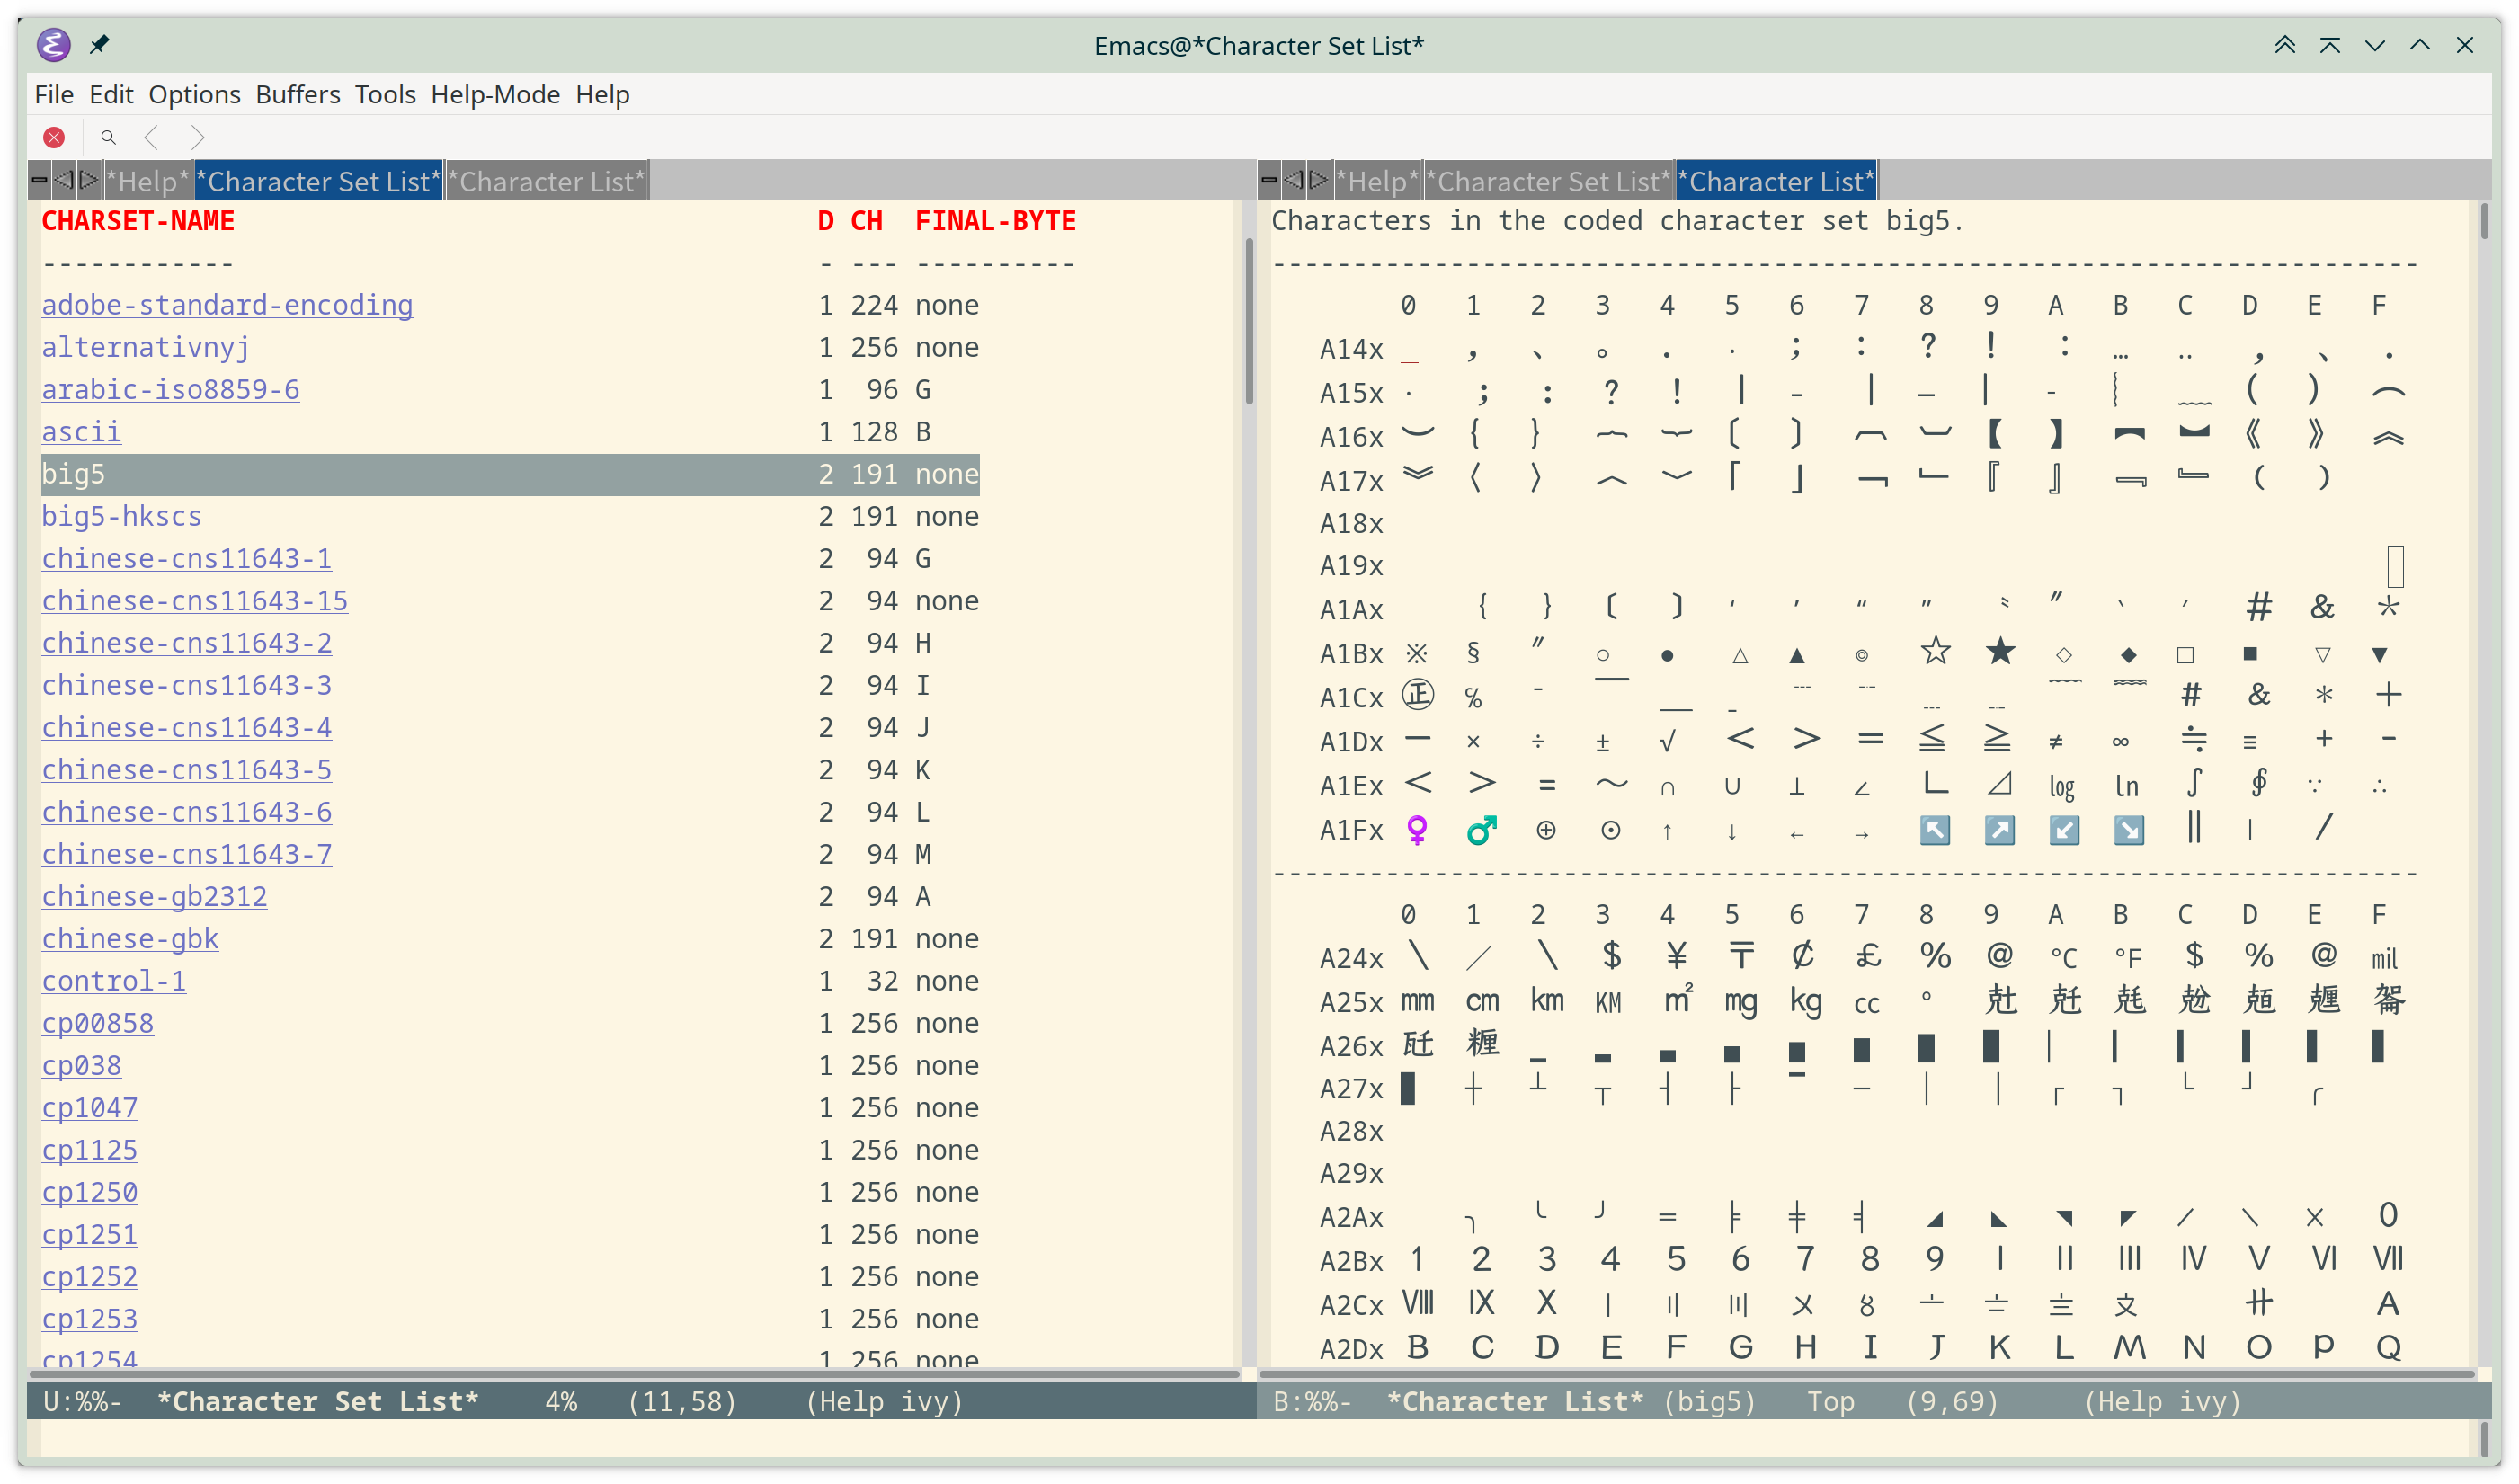This screenshot has width=2519, height=1484.
Task: Open the chinese-cns11643-15 link
Action: point(194,600)
